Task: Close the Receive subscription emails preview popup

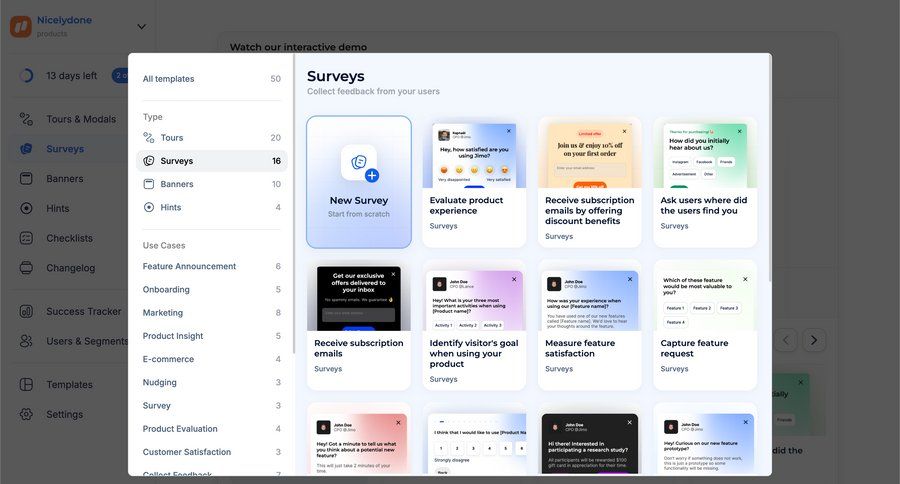Action: click(x=393, y=274)
